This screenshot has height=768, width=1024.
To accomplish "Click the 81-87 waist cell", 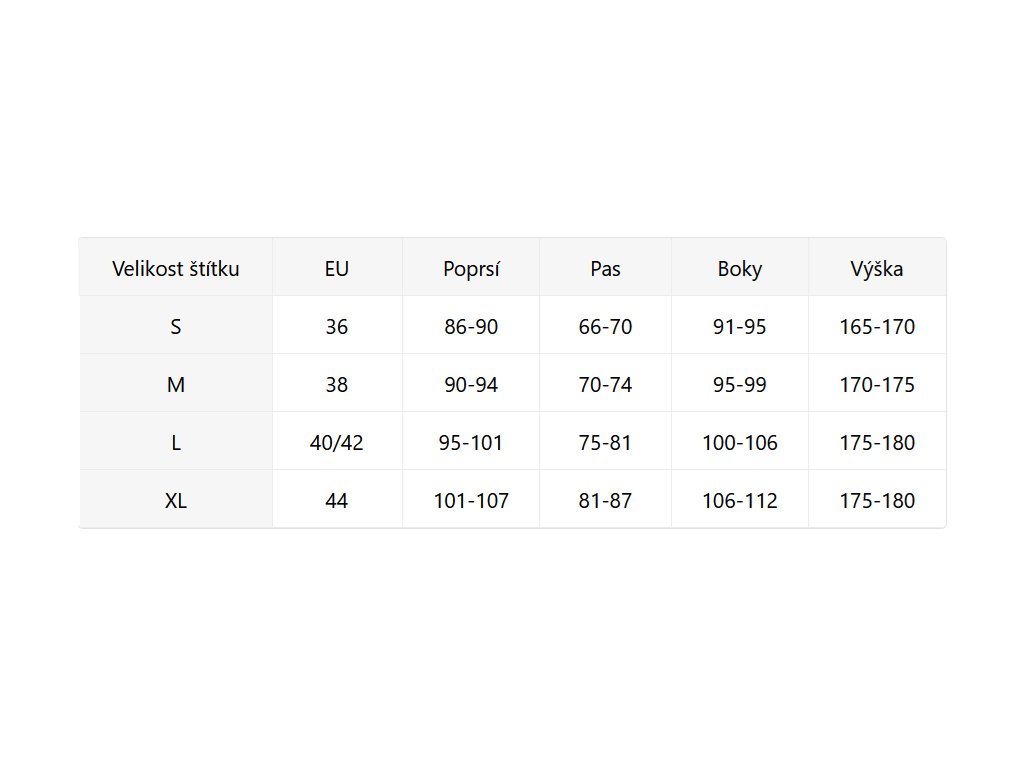I will 605,500.
